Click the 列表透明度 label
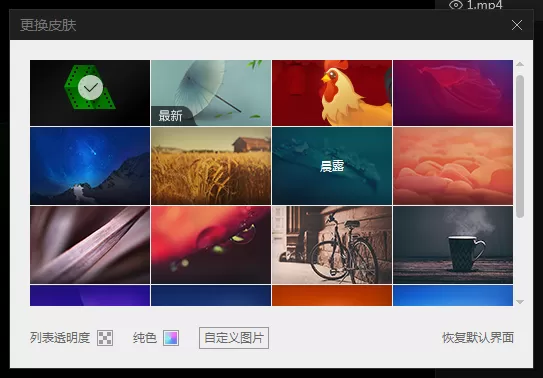This screenshot has height=378, width=543. pos(60,338)
